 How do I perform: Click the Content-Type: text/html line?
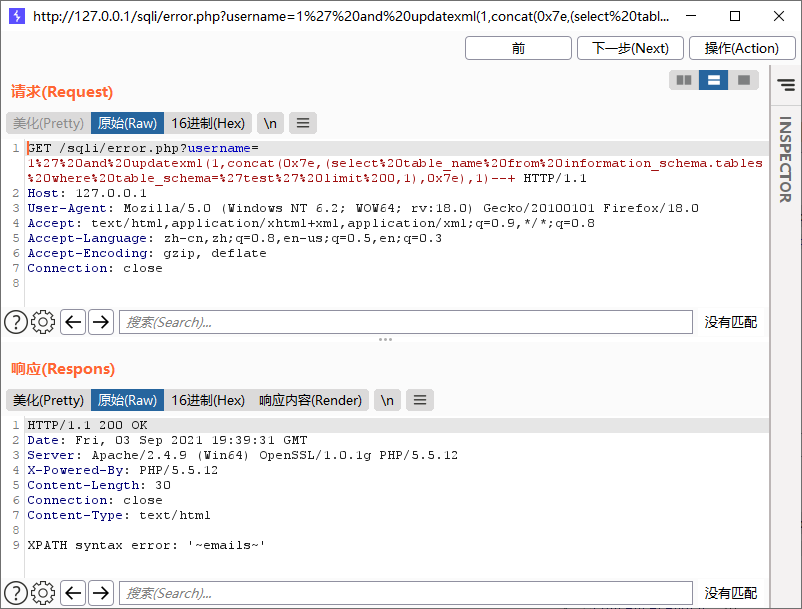119,515
